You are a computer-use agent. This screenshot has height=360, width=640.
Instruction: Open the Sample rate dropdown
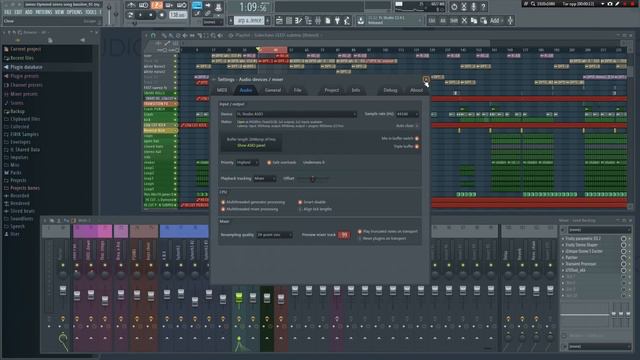tap(407, 114)
